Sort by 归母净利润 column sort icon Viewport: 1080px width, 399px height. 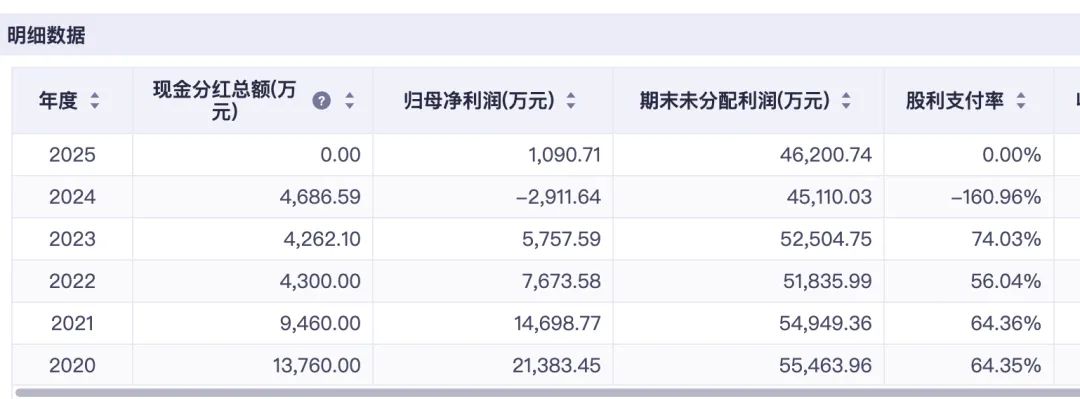click(x=570, y=101)
